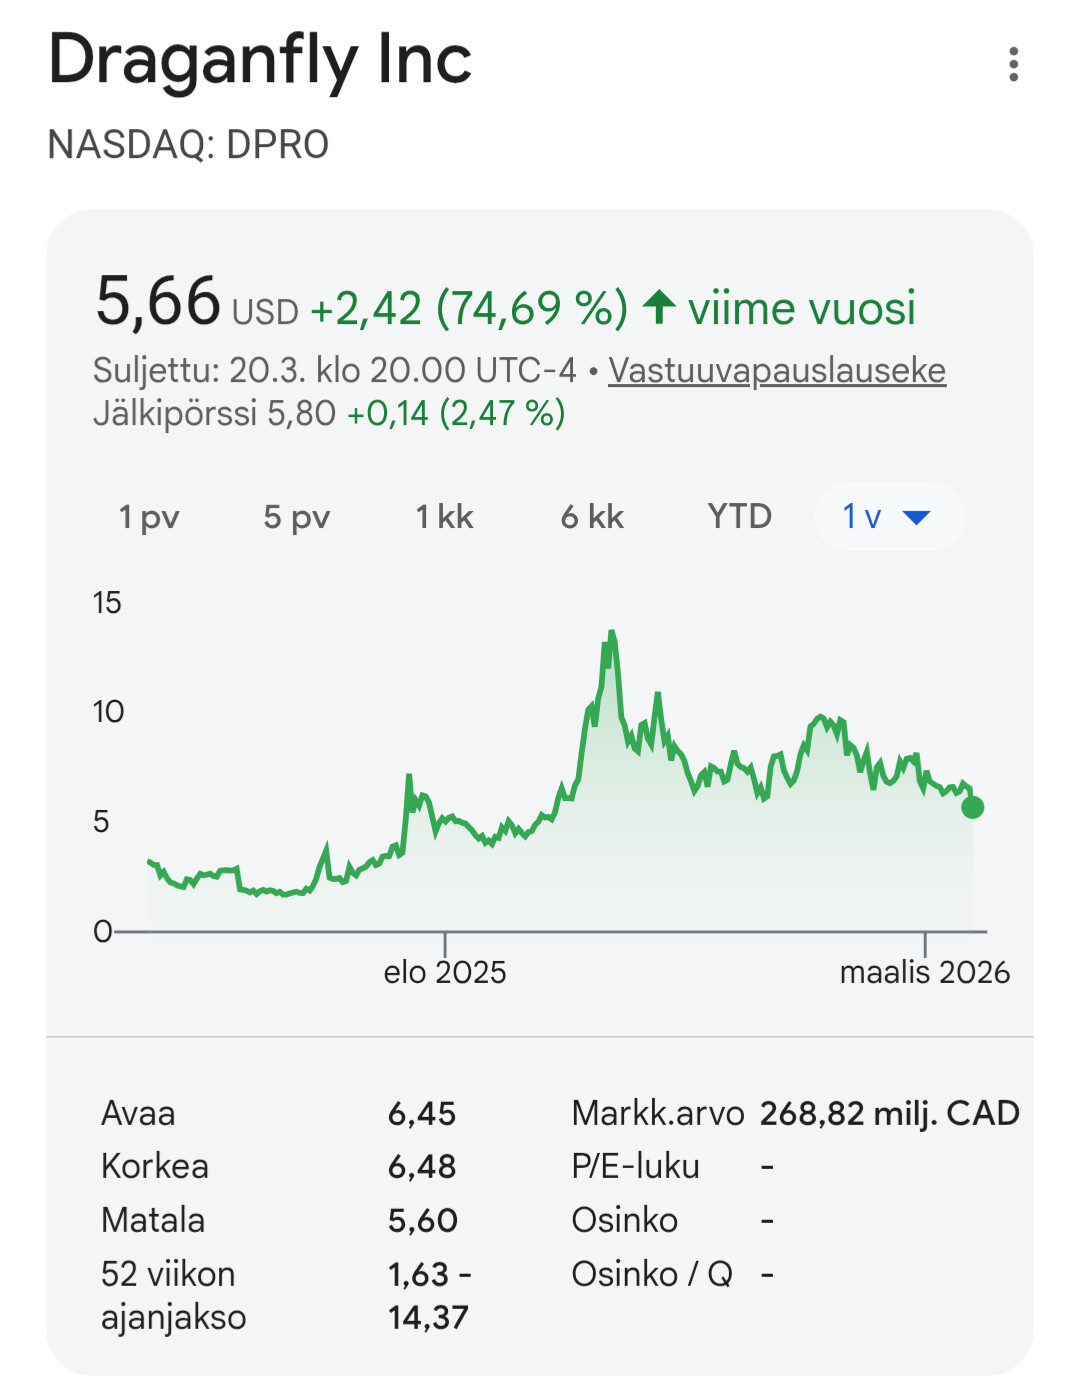Click the green dot at chart end
Viewport: 1080px width, 1387px height.
pyautogui.click(x=972, y=807)
